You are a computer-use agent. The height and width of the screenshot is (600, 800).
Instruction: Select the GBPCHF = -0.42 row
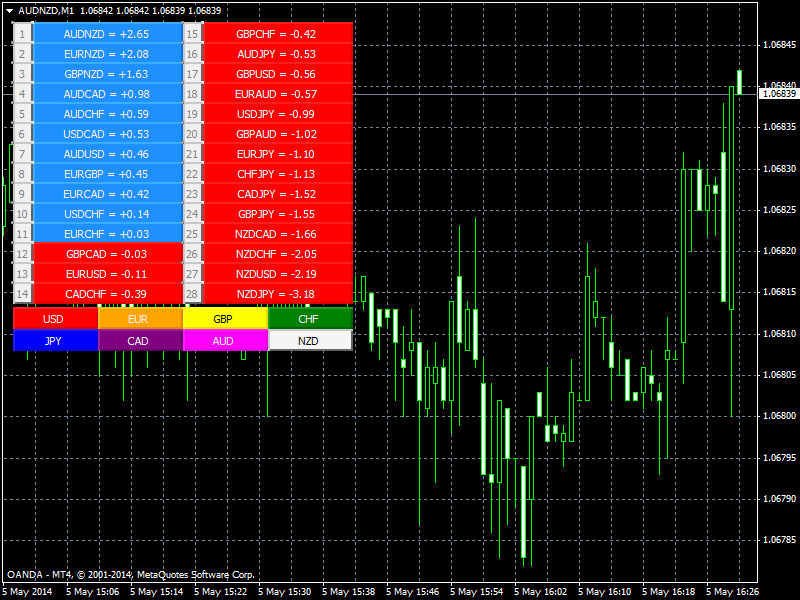click(x=277, y=34)
